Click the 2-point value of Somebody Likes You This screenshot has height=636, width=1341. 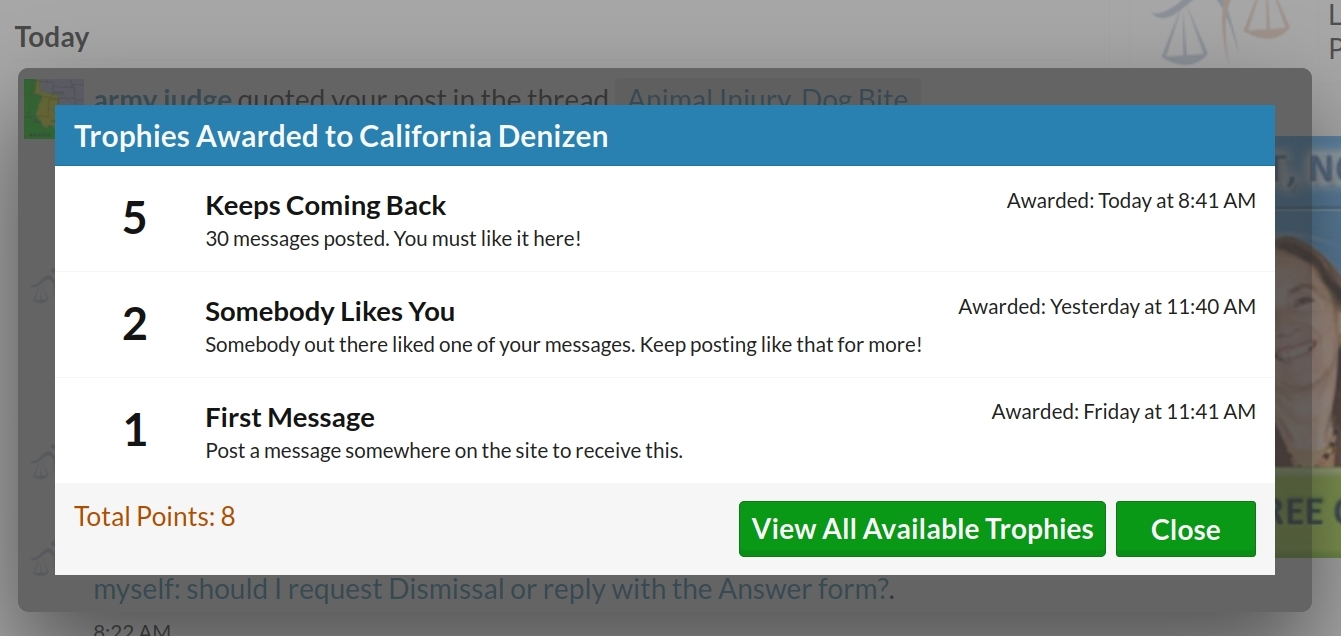(x=135, y=324)
